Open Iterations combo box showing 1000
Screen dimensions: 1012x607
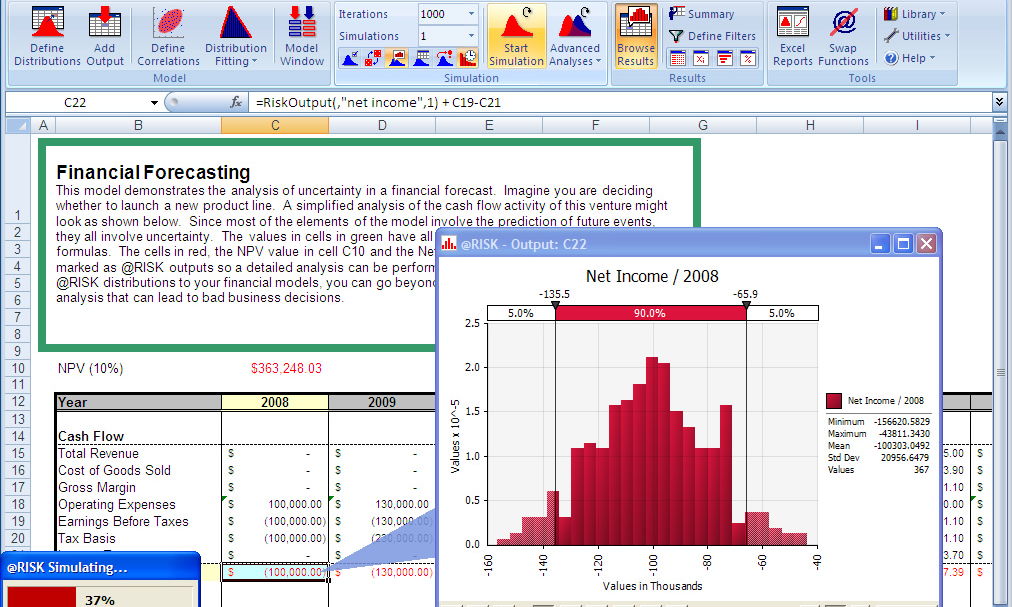click(447, 14)
